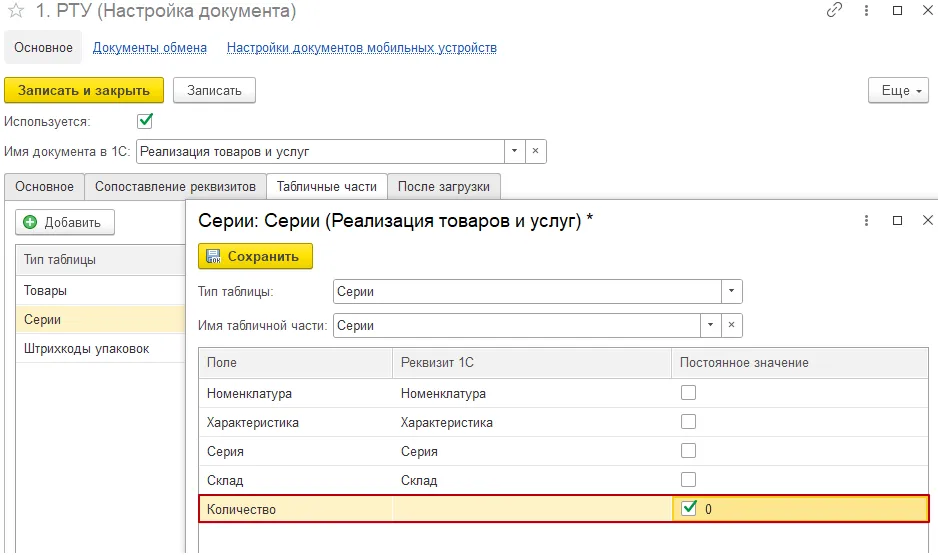Image resolution: width=938 pixels, height=555 pixels.
Task: Click Номенклатура in Реквизит 1С column
Action: 532,394
